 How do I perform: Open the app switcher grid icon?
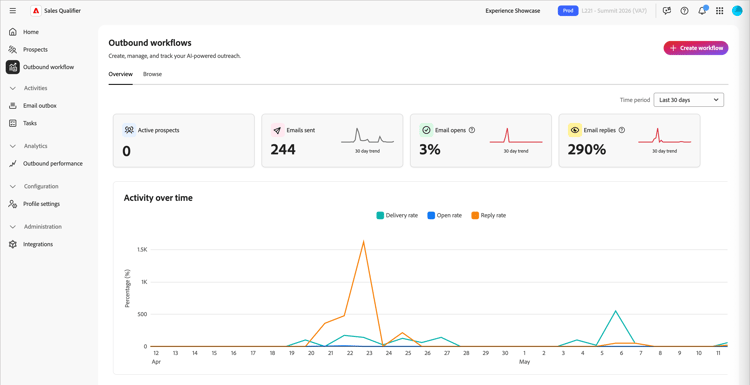[x=719, y=11]
